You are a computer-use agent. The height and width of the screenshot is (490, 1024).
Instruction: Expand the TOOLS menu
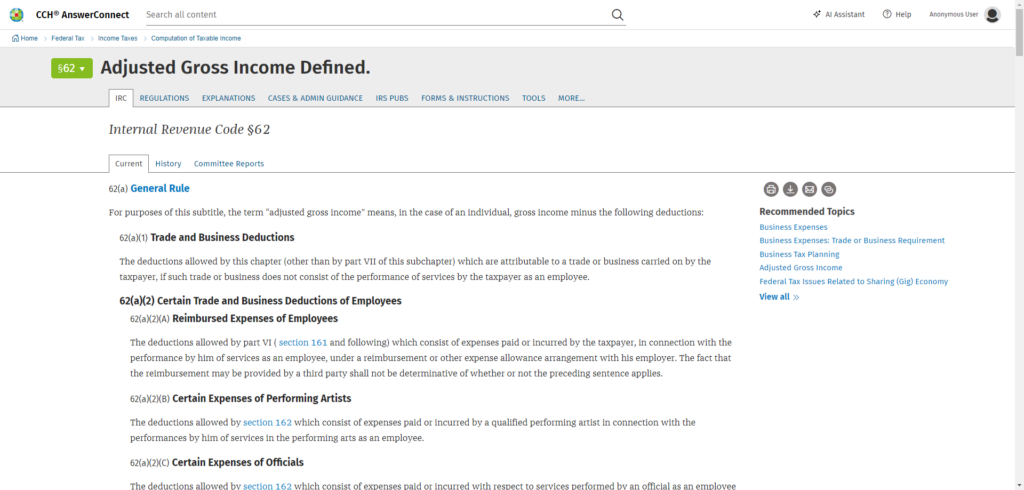pyautogui.click(x=534, y=98)
